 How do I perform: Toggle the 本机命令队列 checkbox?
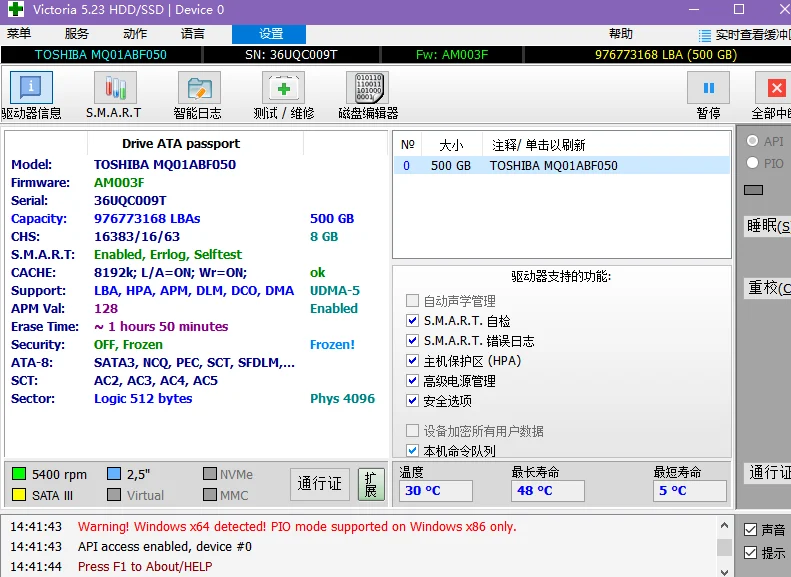click(412, 450)
